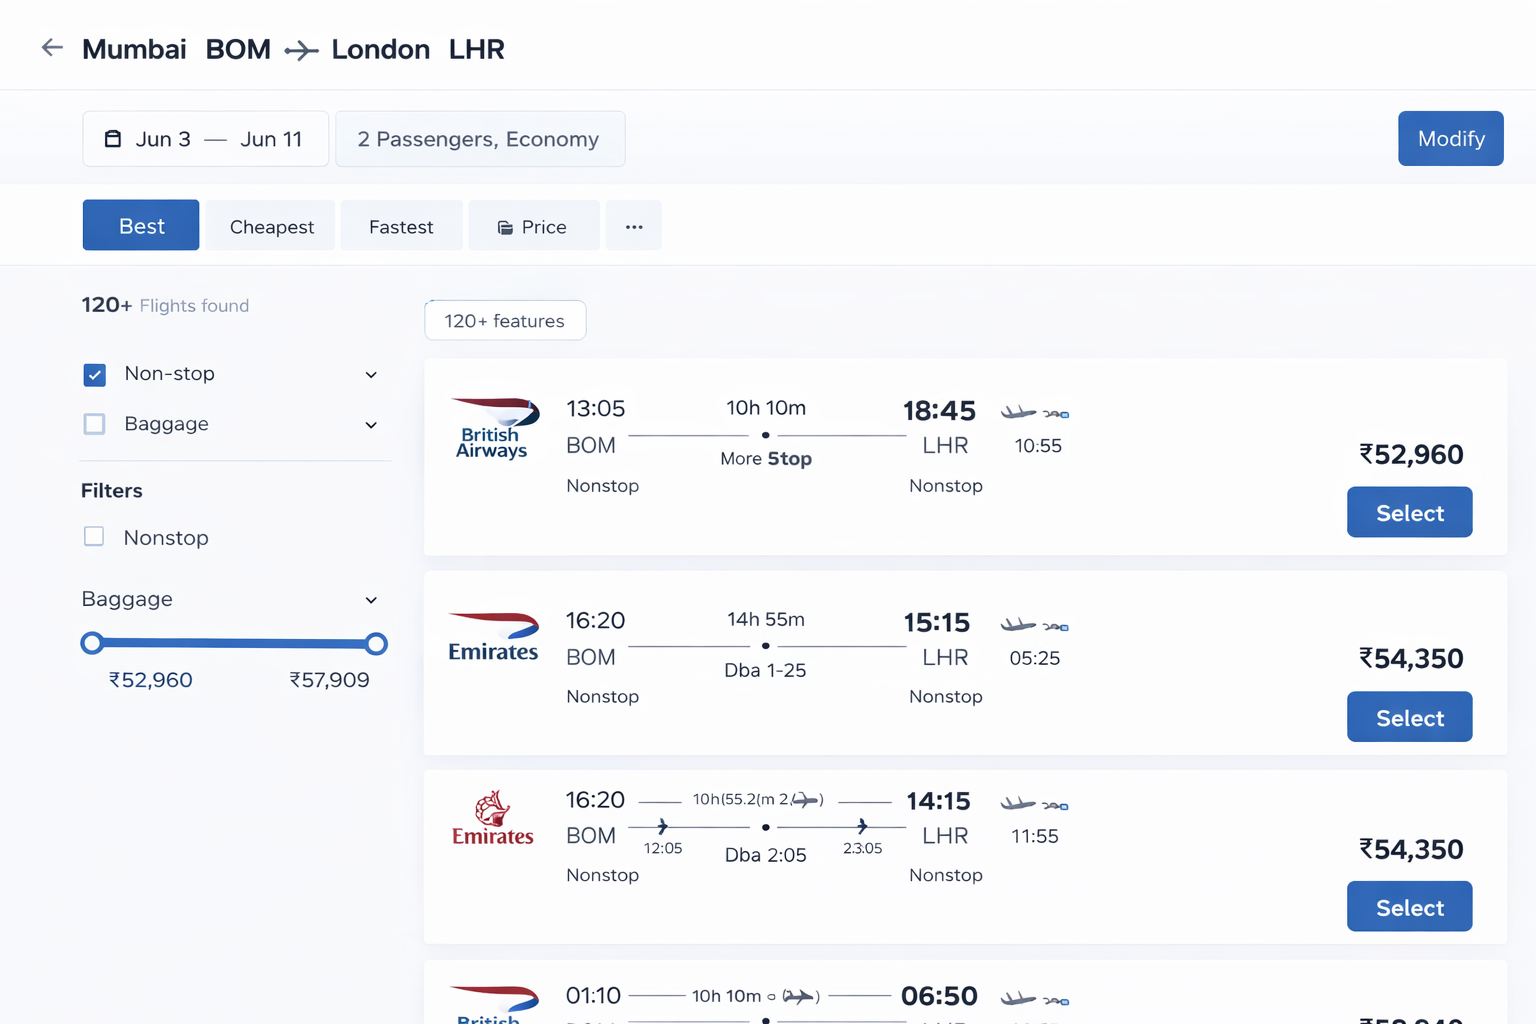The height and width of the screenshot is (1024, 1536).
Task: Click the calendar icon in the dates field
Action: tap(113, 138)
